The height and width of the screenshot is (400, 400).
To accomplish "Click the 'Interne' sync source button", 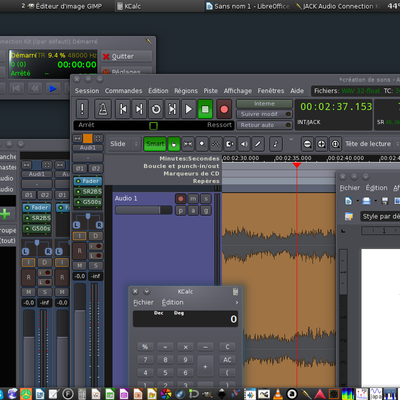I will click(x=264, y=104).
